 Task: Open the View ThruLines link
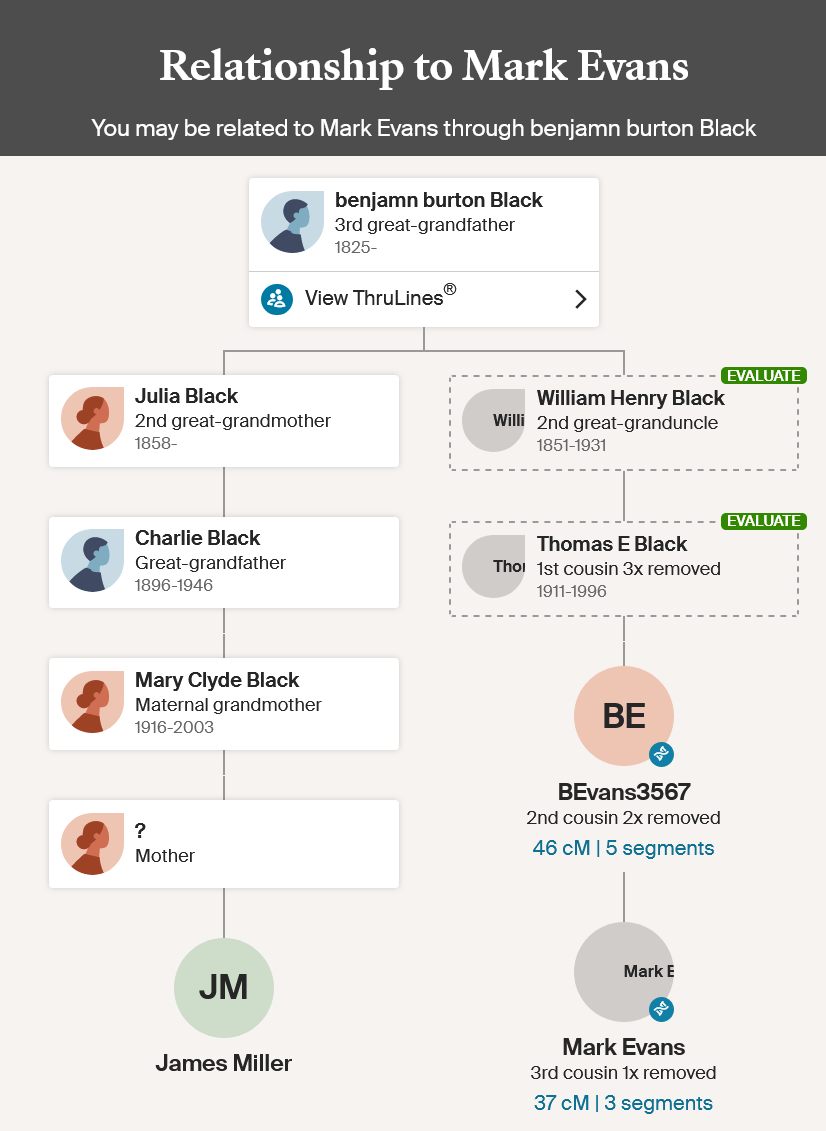coord(424,299)
